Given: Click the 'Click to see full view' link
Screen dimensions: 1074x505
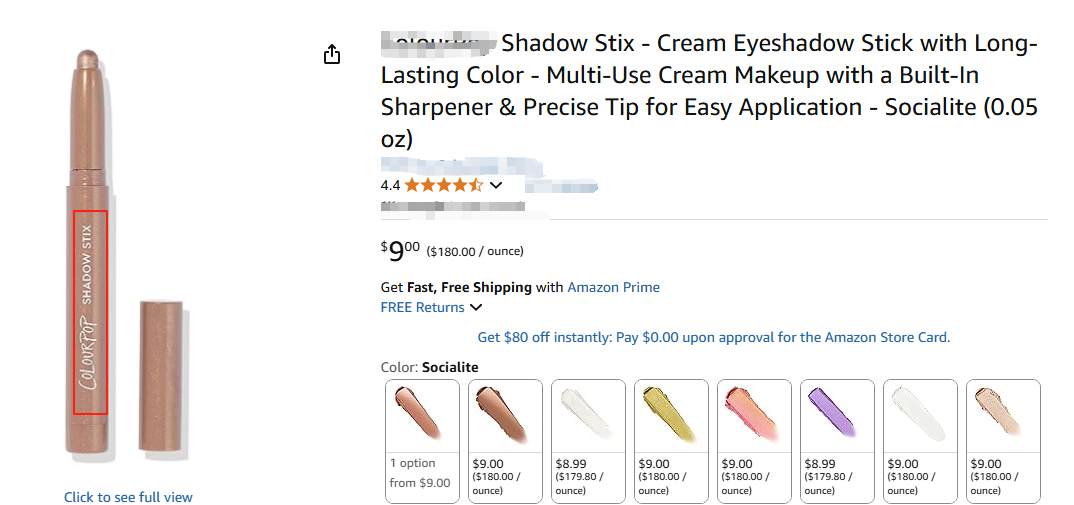Looking at the screenshot, I should click(x=128, y=497).
